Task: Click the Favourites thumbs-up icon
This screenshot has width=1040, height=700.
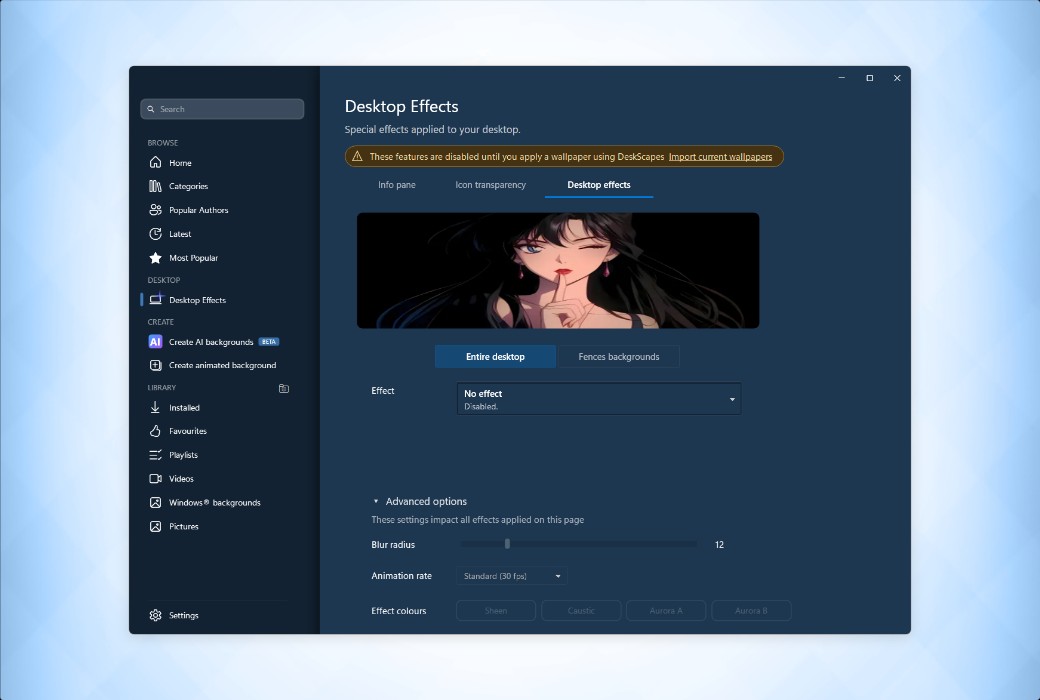Action: tap(155, 431)
